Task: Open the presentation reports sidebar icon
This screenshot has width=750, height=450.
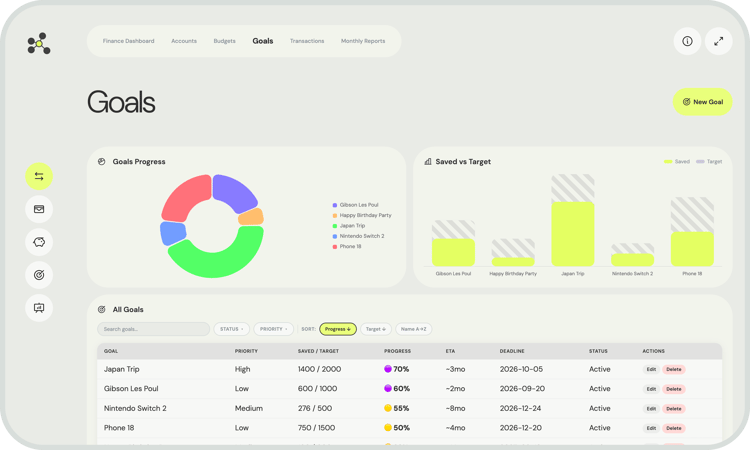Action: (x=39, y=308)
